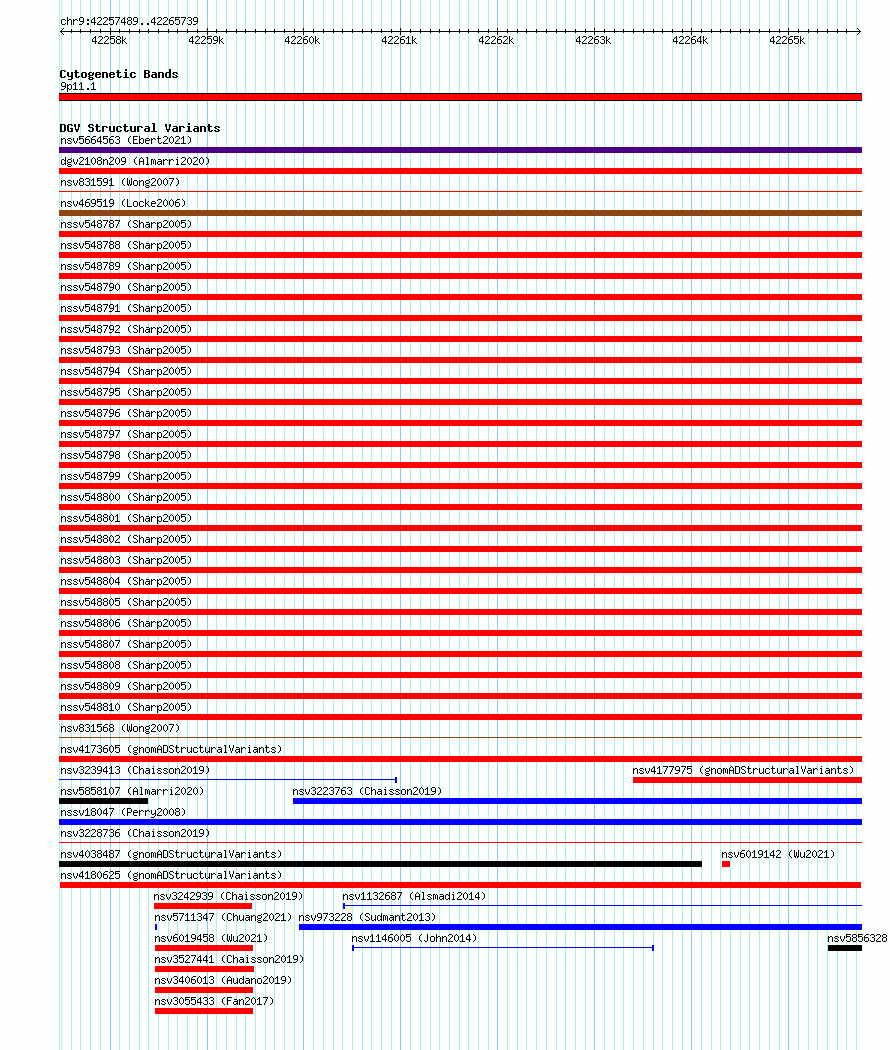Click nssv548798 (Sharp2005) entry
Image resolution: width=890 pixels, height=1050 pixels.
pyautogui.click(x=126, y=455)
